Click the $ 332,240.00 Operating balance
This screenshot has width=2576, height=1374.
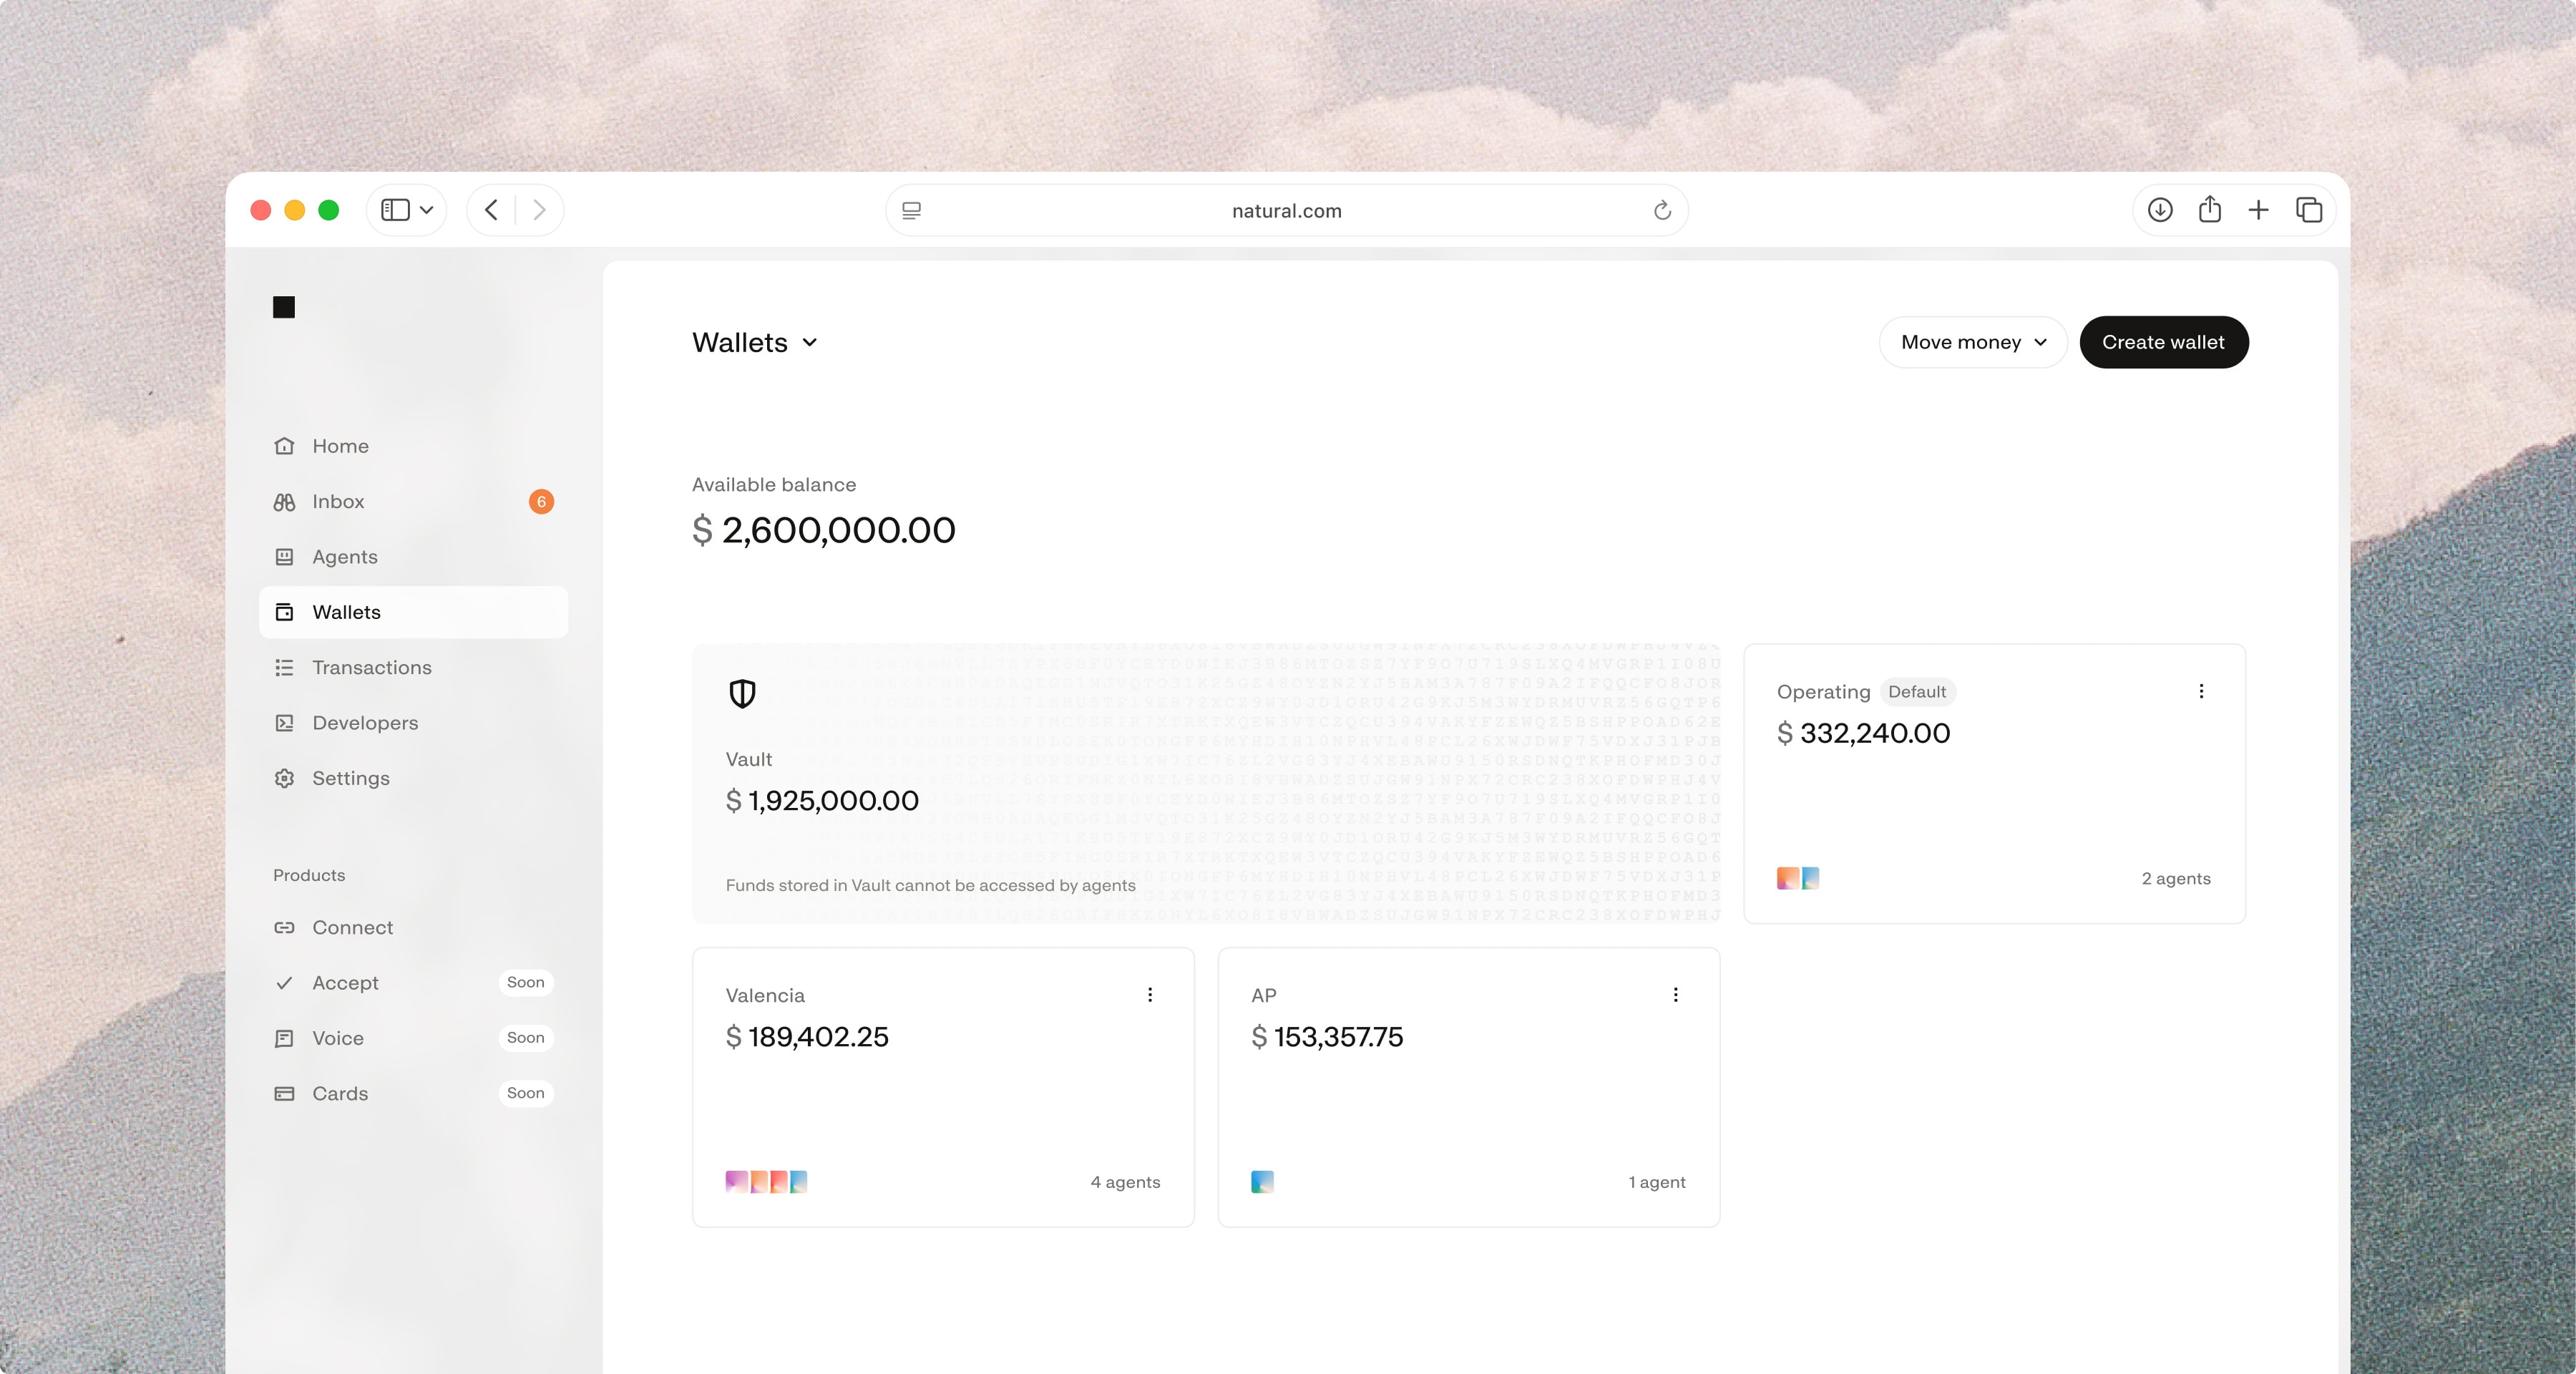click(1864, 733)
